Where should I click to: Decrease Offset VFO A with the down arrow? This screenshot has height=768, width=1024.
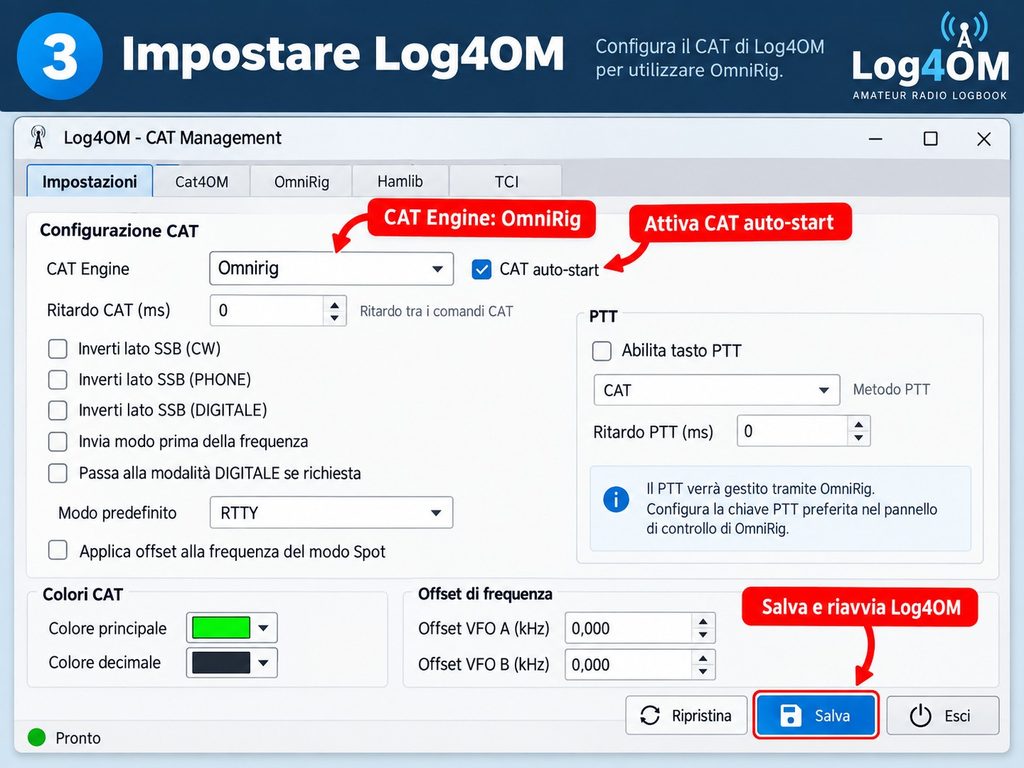(703, 635)
